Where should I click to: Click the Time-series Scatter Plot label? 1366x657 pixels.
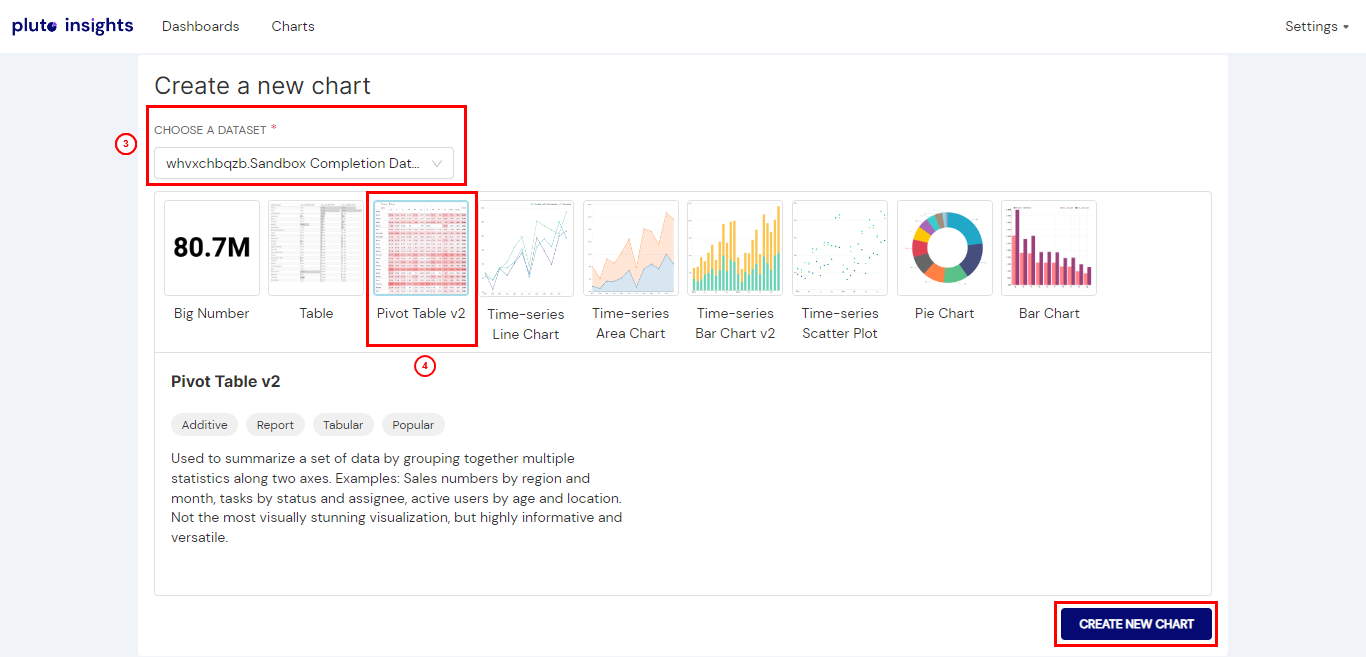(x=840, y=323)
